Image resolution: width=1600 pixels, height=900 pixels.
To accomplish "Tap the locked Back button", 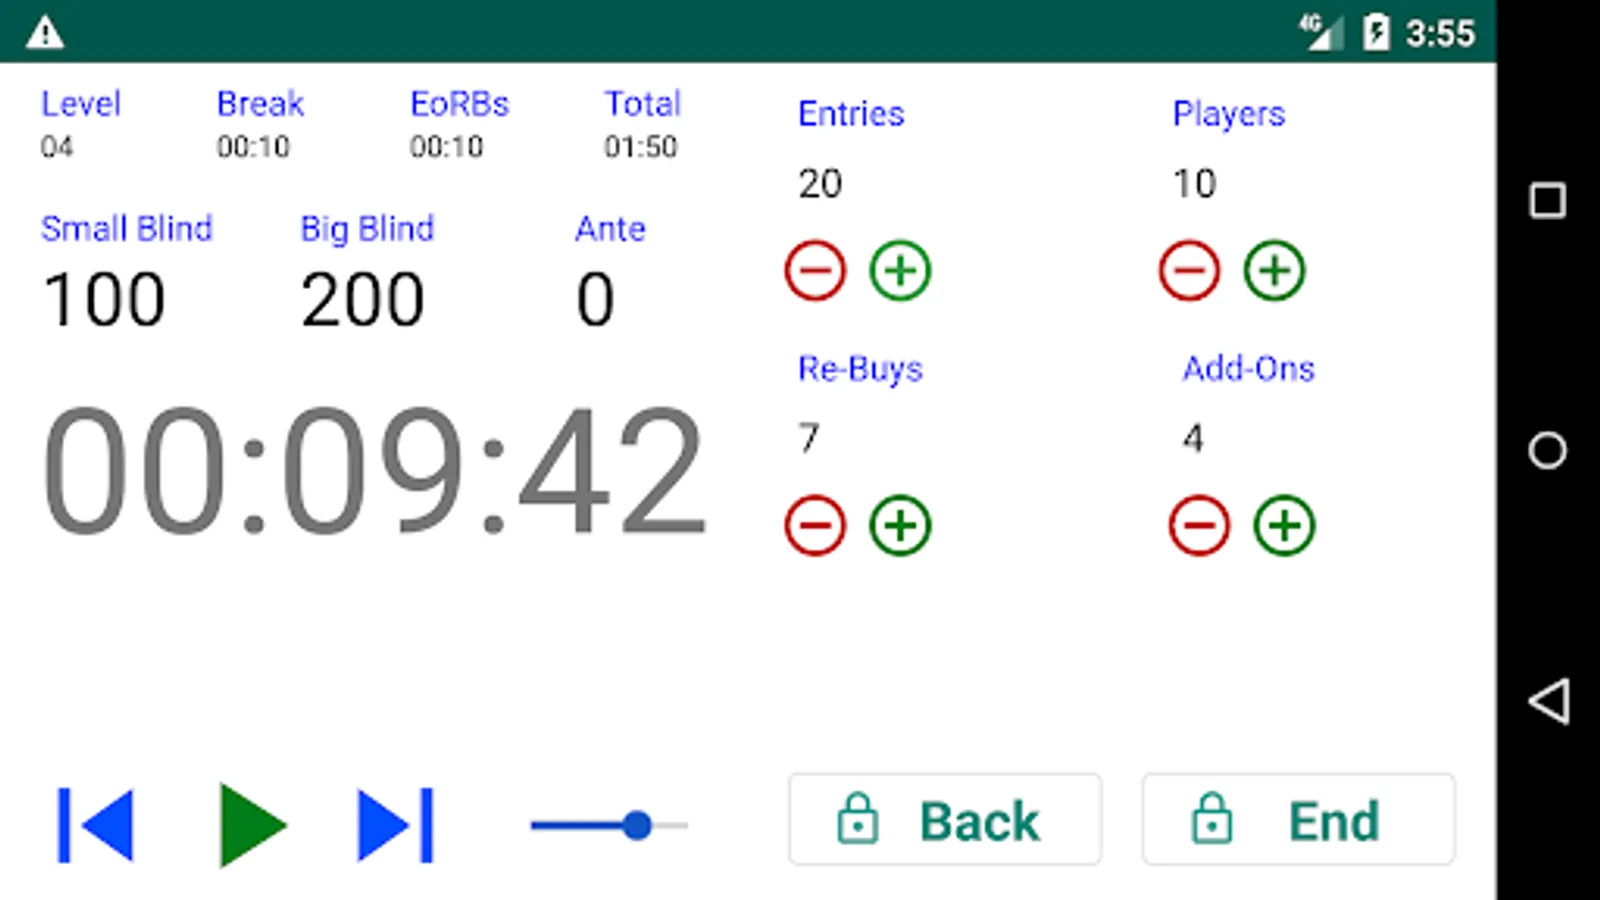I will [945, 819].
